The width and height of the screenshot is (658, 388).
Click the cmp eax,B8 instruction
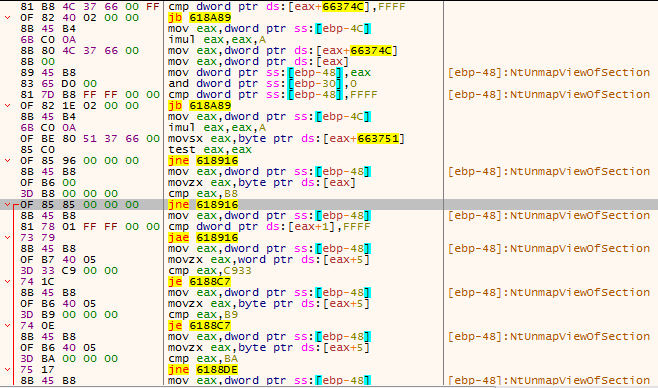click(203, 194)
